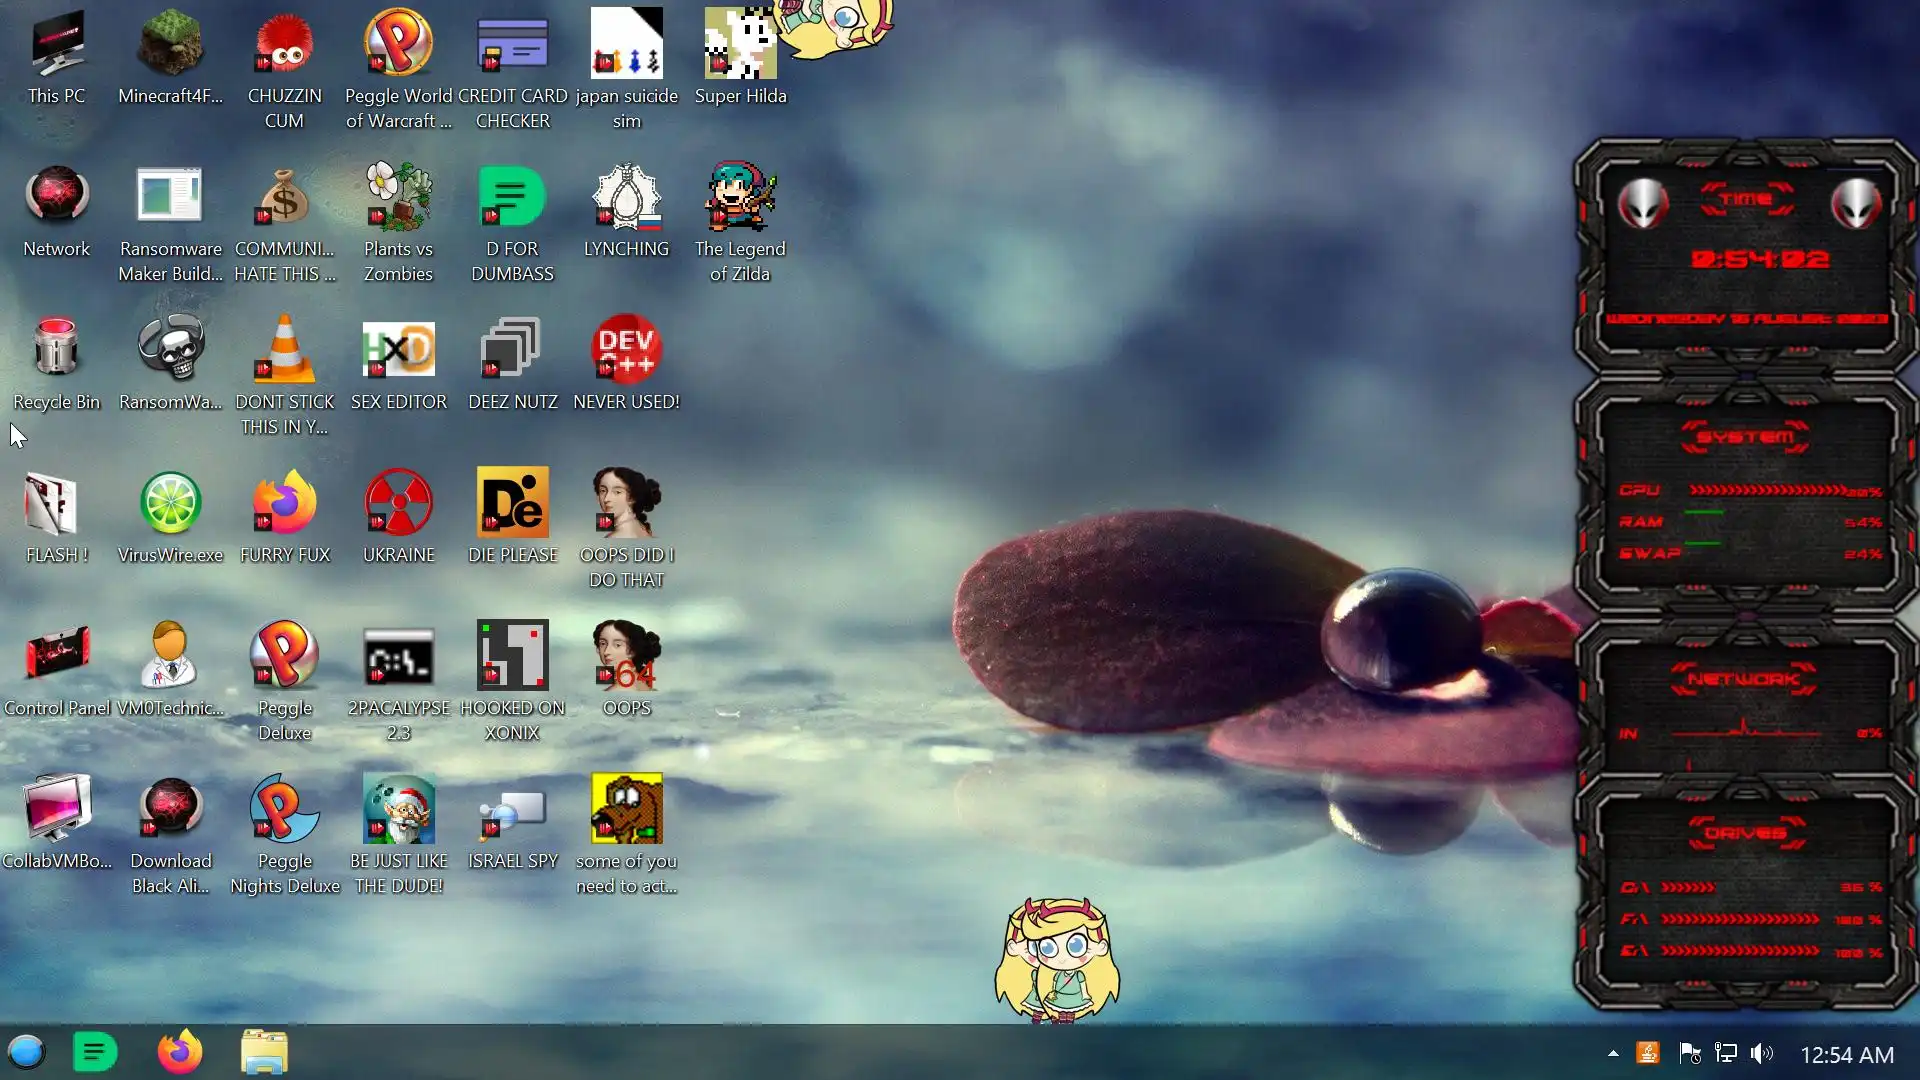Image resolution: width=1920 pixels, height=1080 pixels.
Task: Select the Peggle Deluxe shortcut
Action: tap(284, 656)
